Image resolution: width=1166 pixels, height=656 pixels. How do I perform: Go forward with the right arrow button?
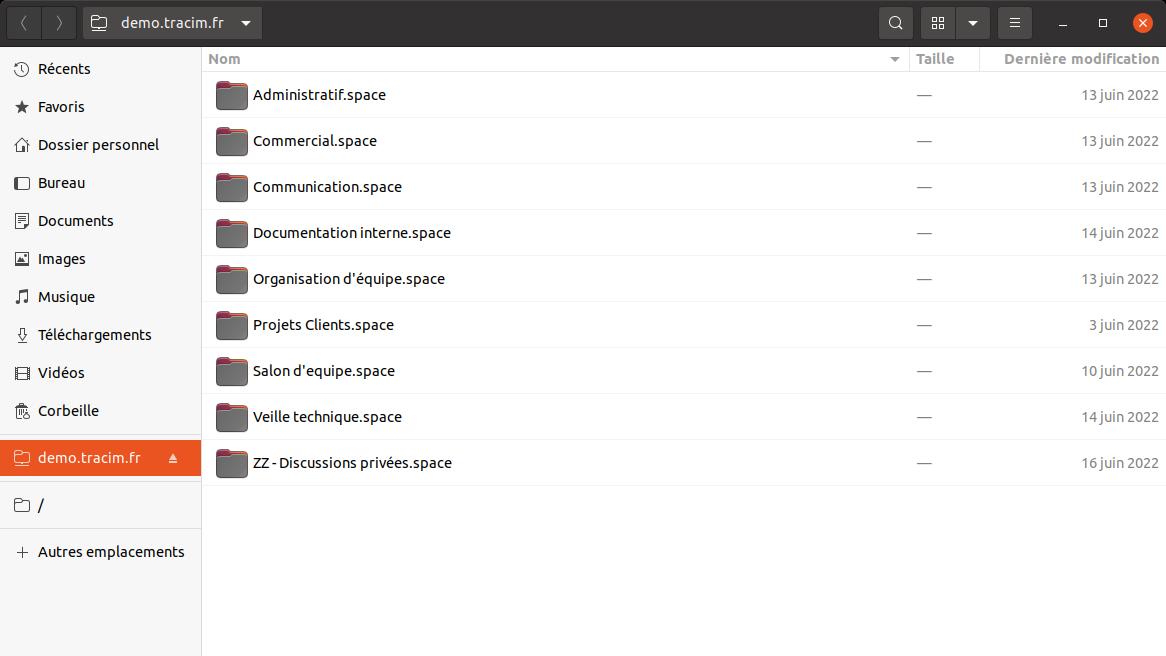(59, 23)
